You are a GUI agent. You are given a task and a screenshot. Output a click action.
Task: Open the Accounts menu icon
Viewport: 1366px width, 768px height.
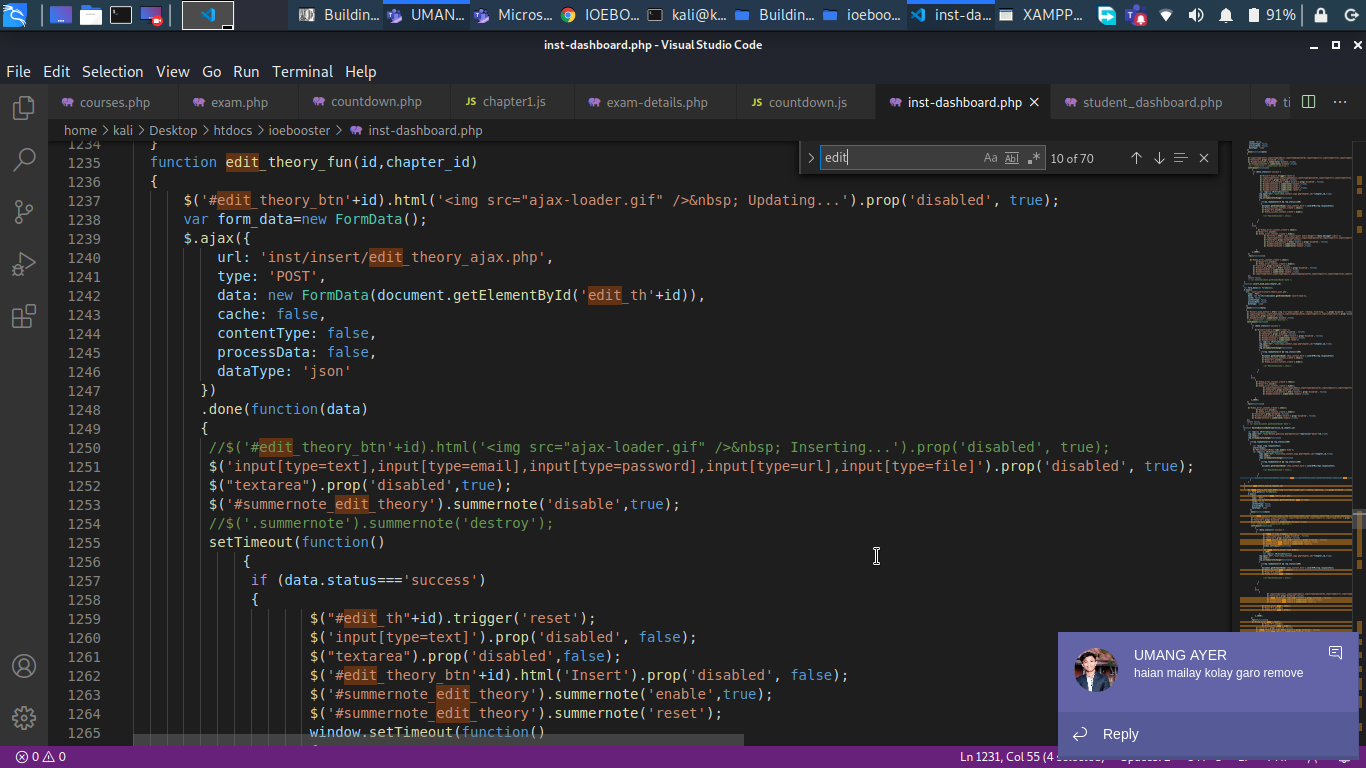pyautogui.click(x=24, y=666)
